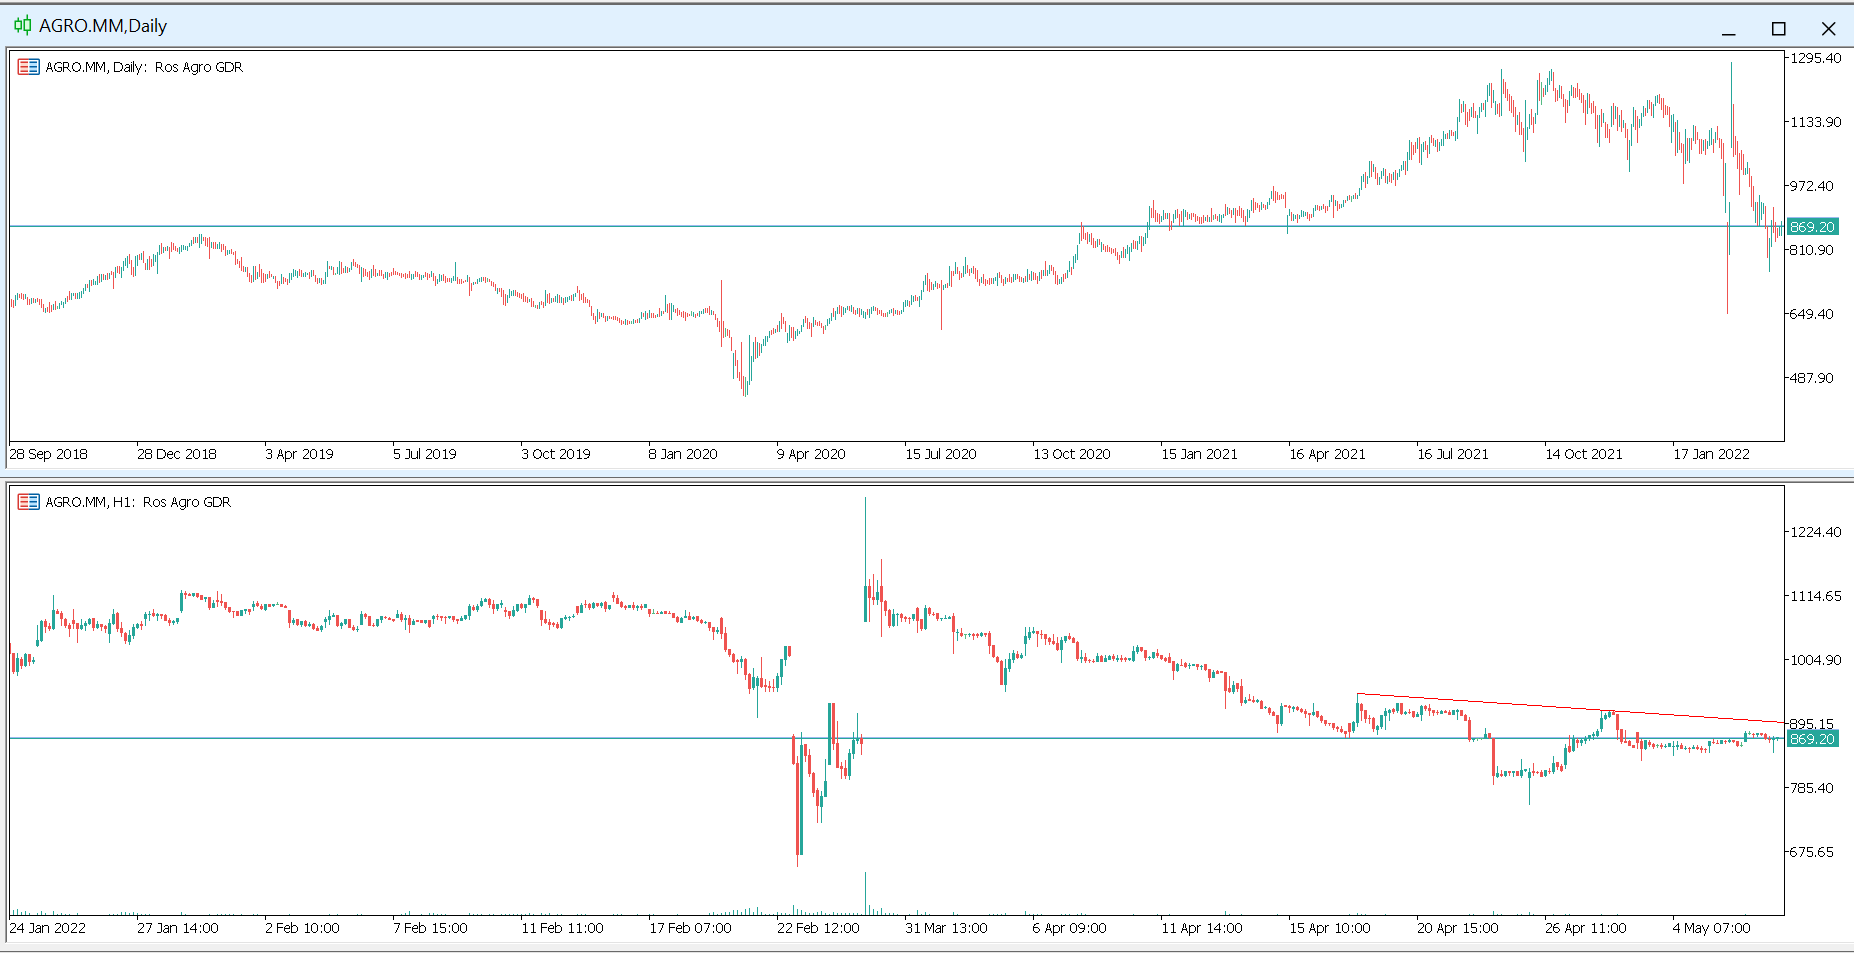The height and width of the screenshot is (953, 1854).
Task: Click the 487.90 level on the Daily price scale
Action: [x=1811, y=378]
